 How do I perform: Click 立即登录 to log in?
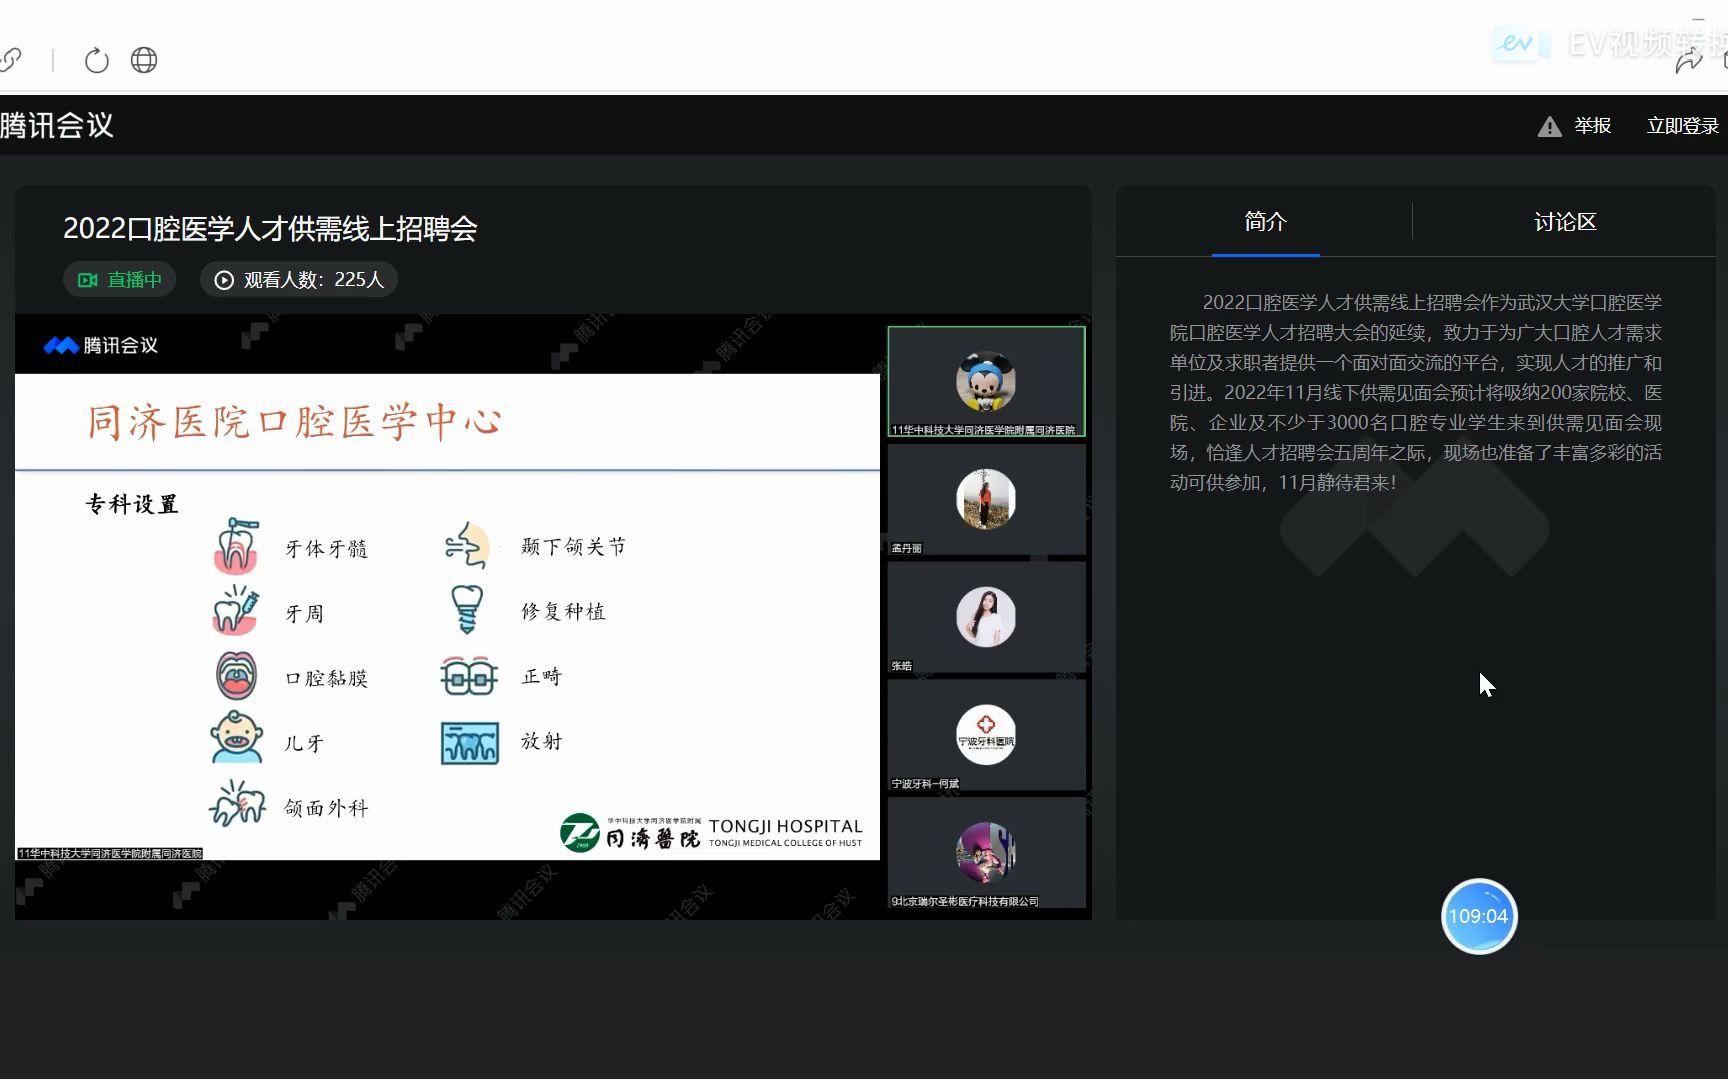click(x=1682, y=126)
